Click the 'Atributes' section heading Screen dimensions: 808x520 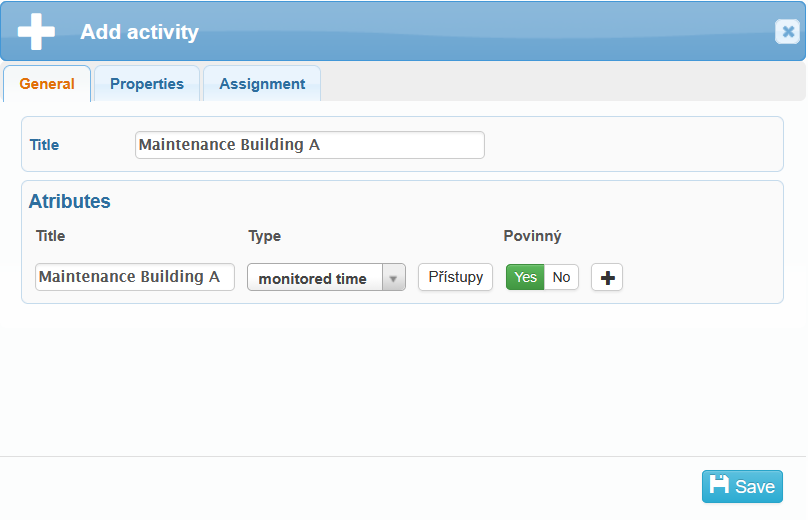tap(69, 201)
